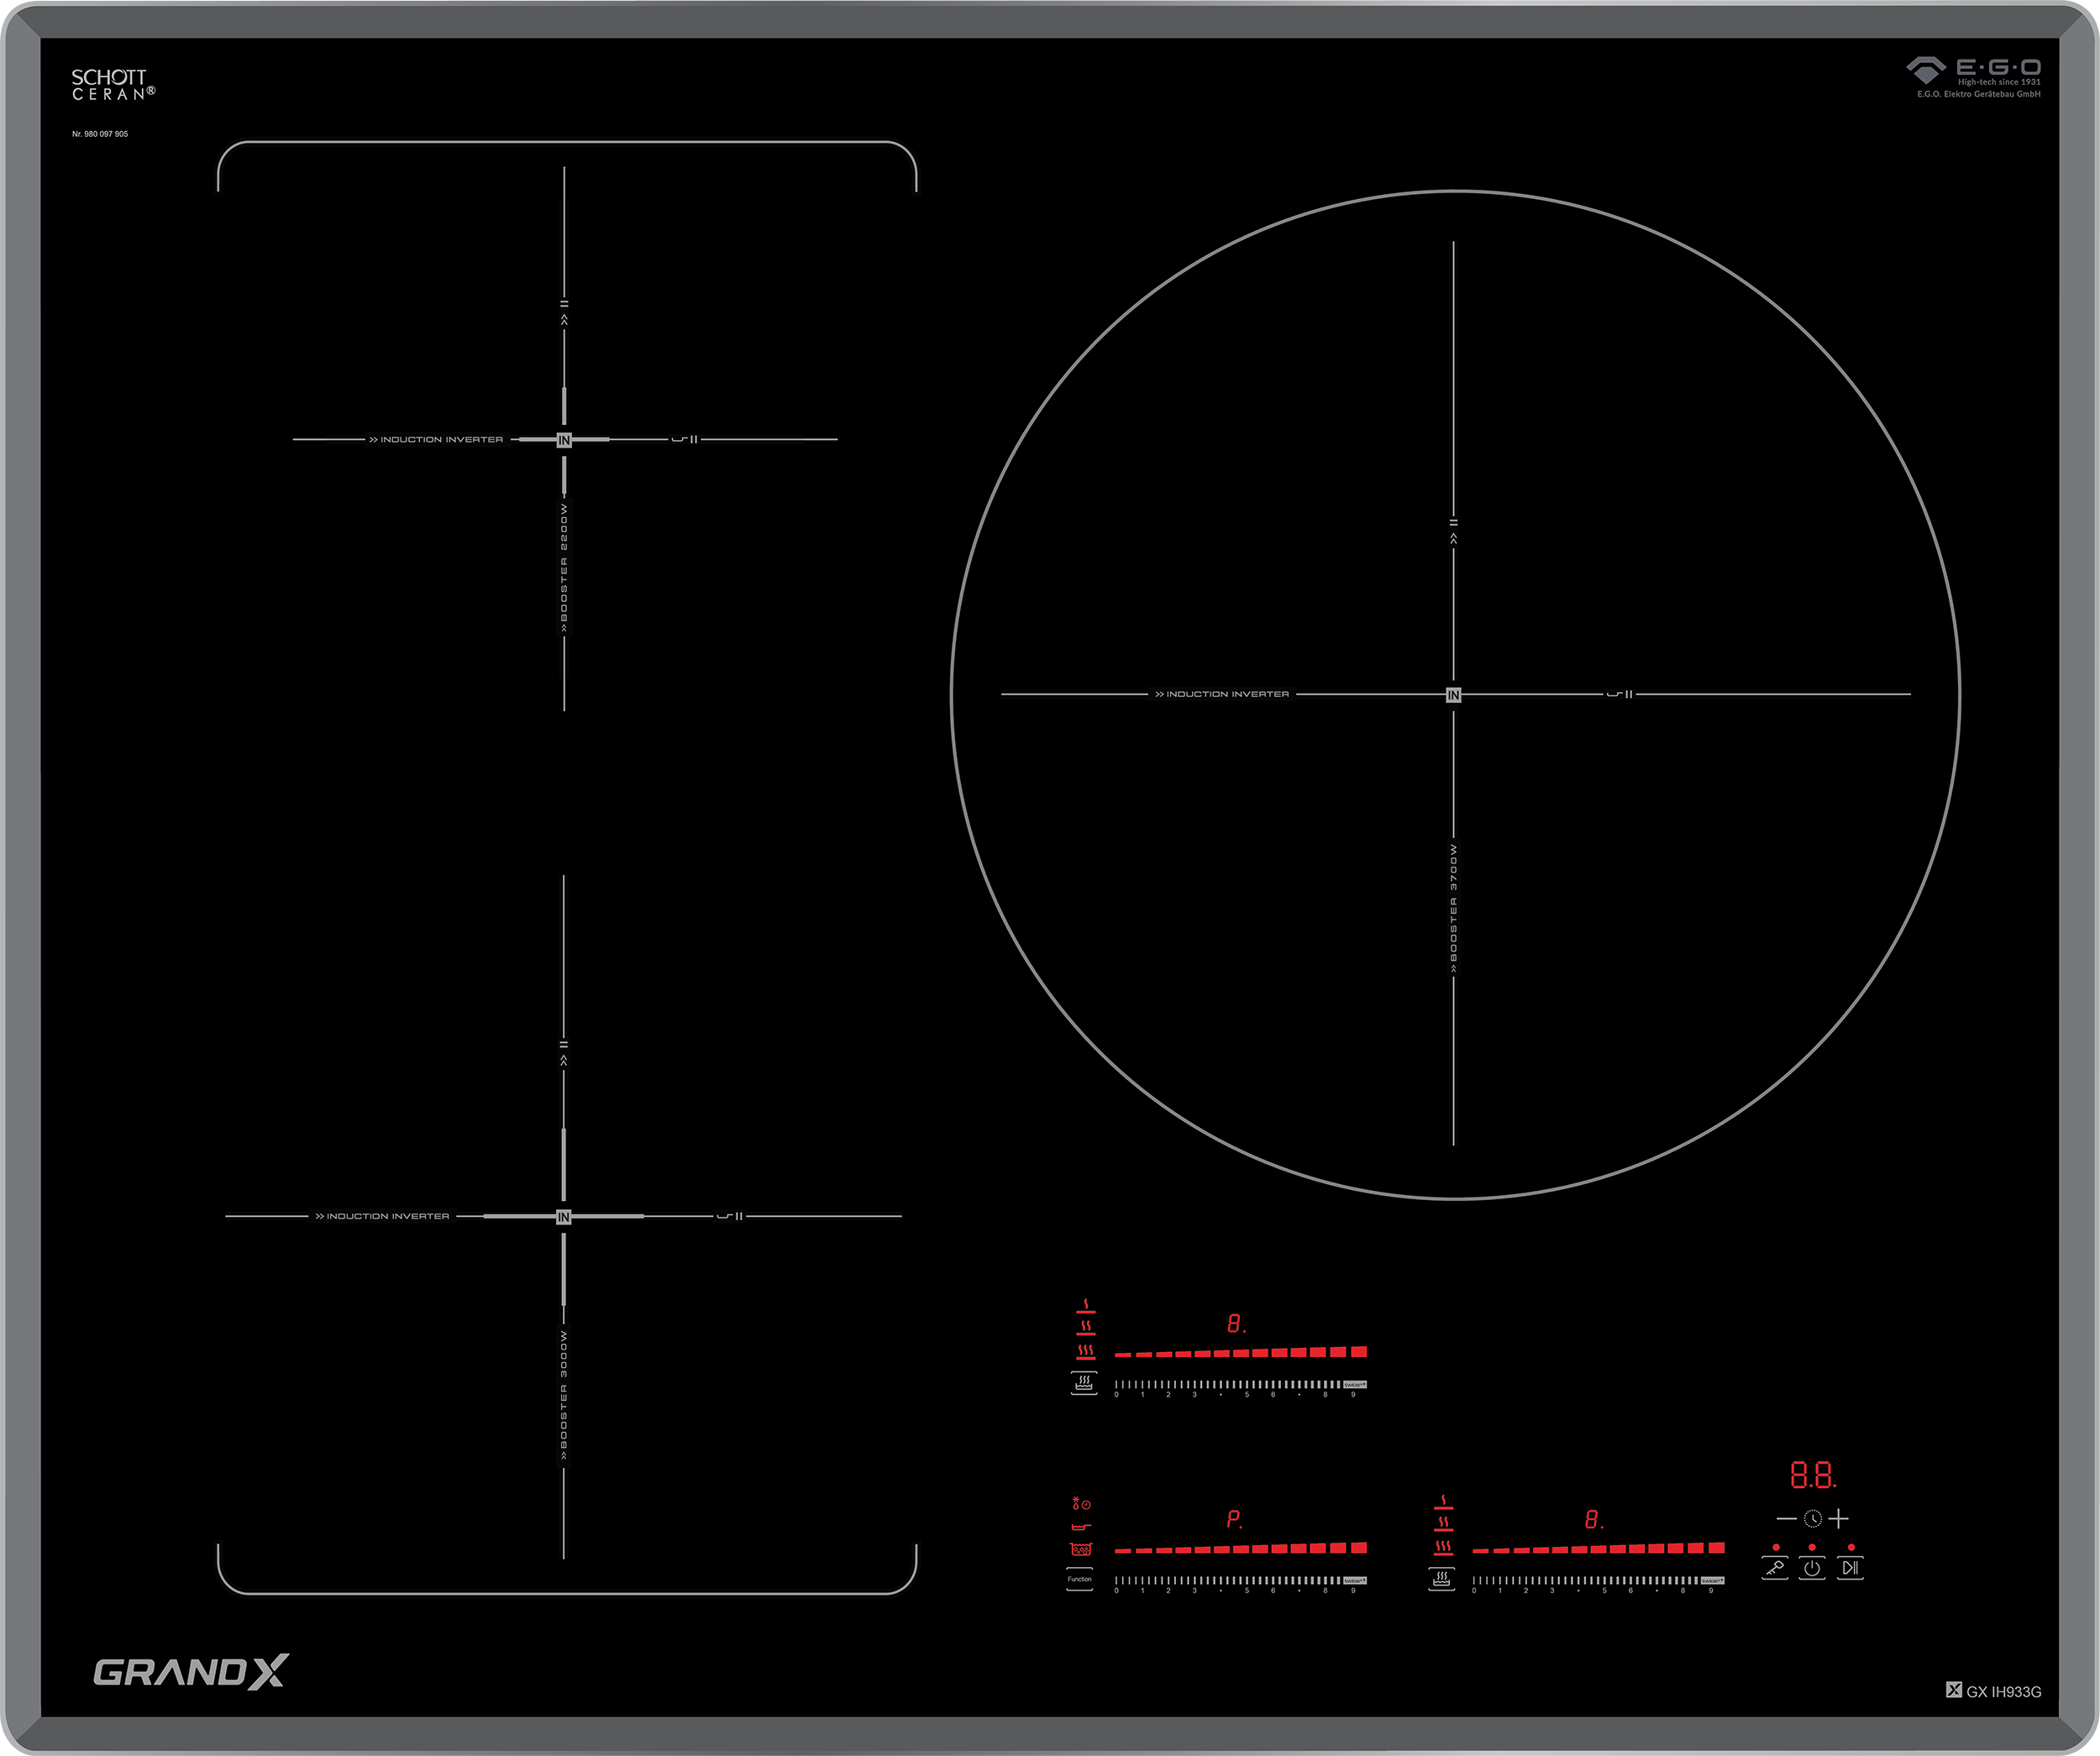This screenshot has height=1756, width=2100.
Task: Tap keep-warm button beside bottom-right power slider
Action: 1441,1579
